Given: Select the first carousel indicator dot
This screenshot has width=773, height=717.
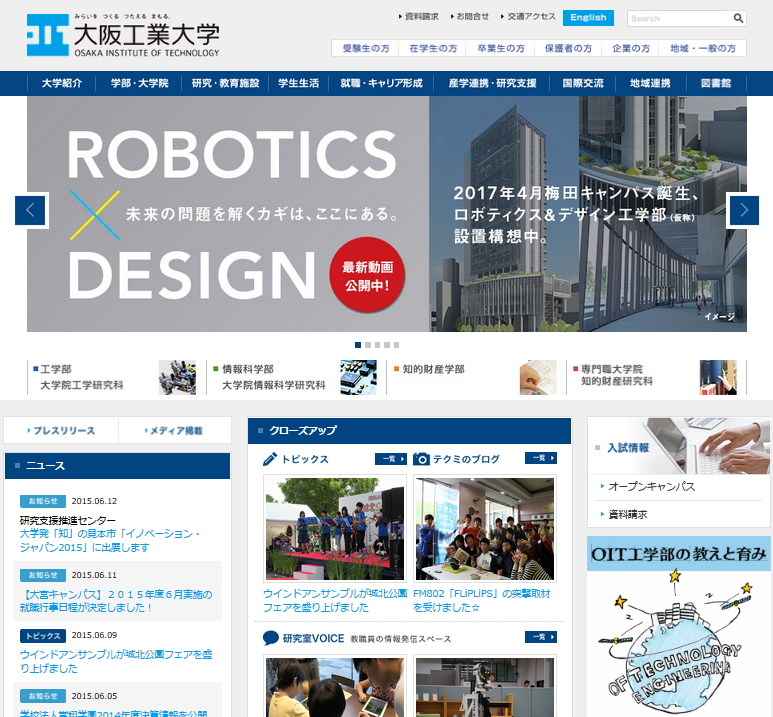Looking at the screenshot, I should 358,345.
